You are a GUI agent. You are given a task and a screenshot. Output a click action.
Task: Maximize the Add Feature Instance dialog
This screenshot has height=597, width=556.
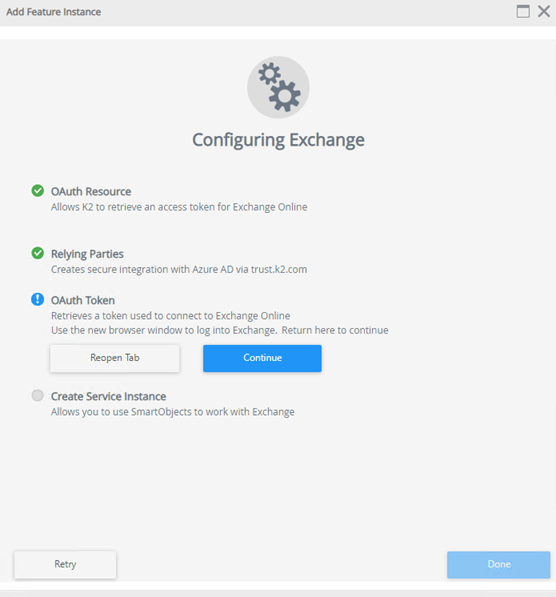pyautogui.click(x=523, y=11)
